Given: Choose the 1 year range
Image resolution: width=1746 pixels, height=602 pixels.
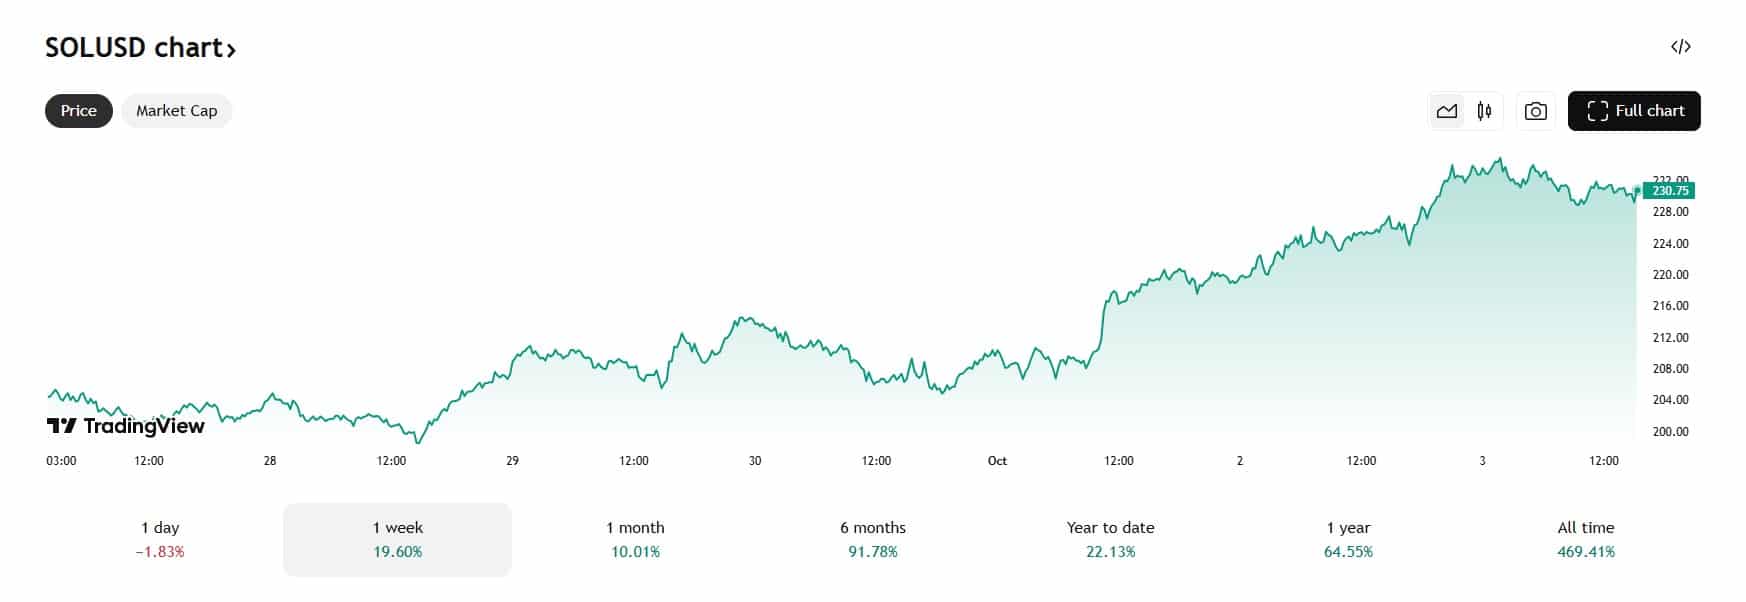Looking at the screenshot, I should pyautogui.click(x=1348, y=539).
